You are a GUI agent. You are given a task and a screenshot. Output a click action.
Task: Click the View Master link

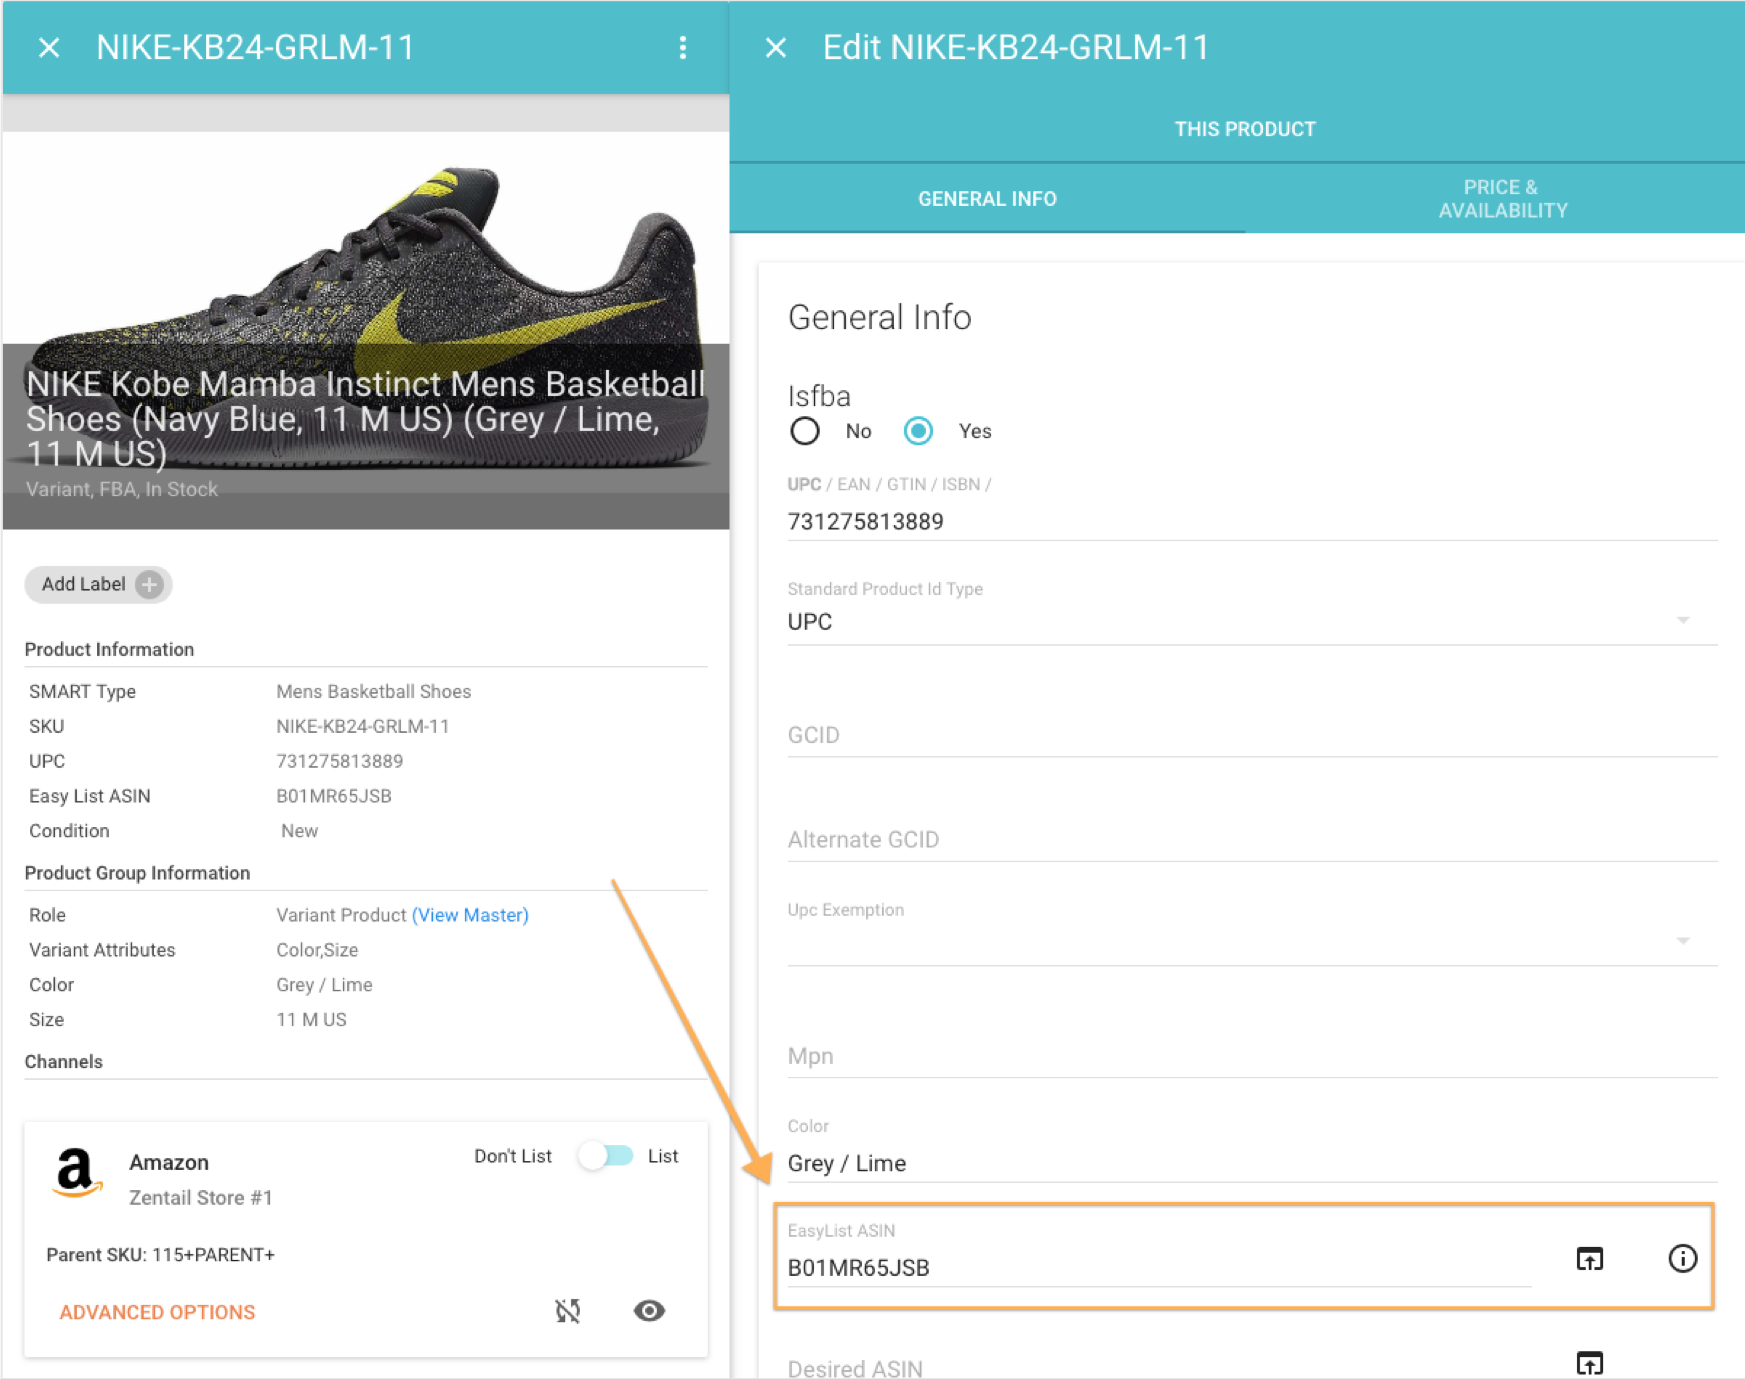(x=470, y=915)
